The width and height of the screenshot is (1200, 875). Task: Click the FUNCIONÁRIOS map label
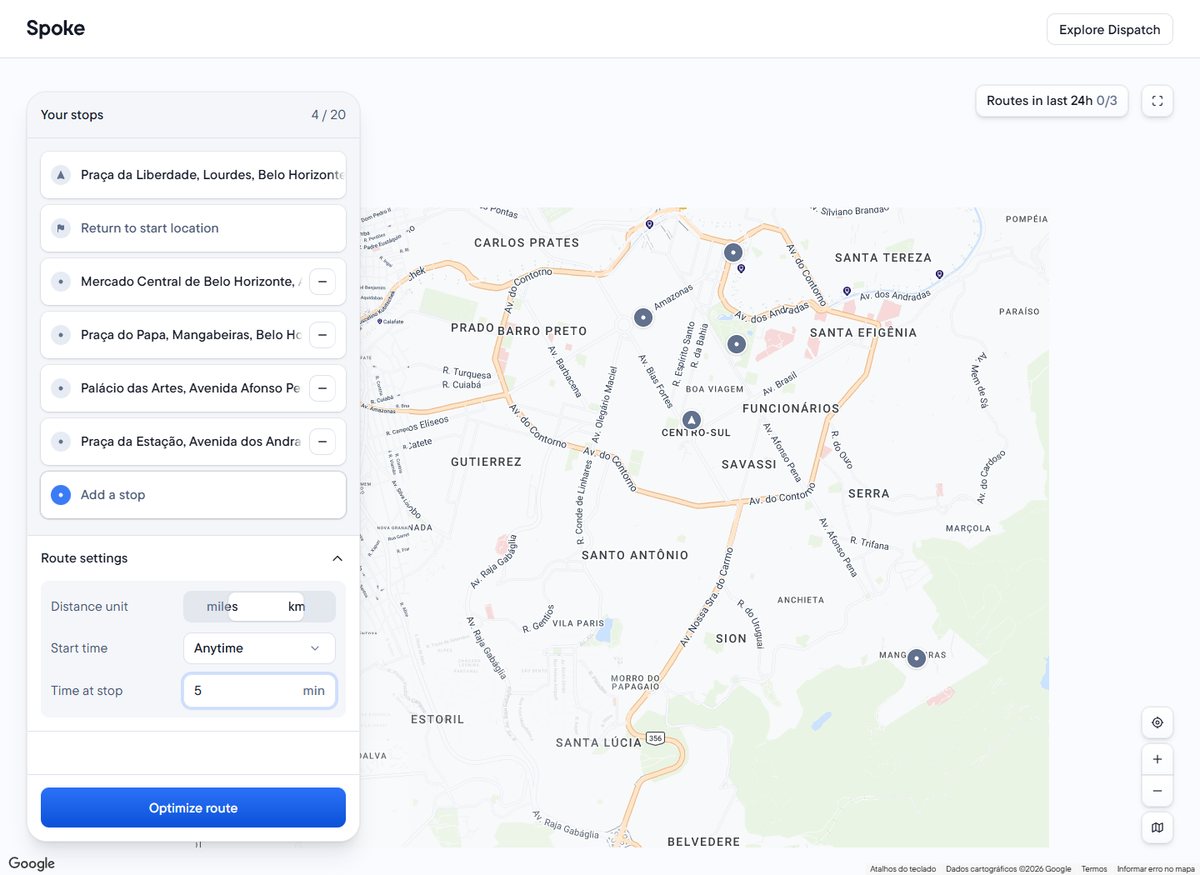[791, 409]
